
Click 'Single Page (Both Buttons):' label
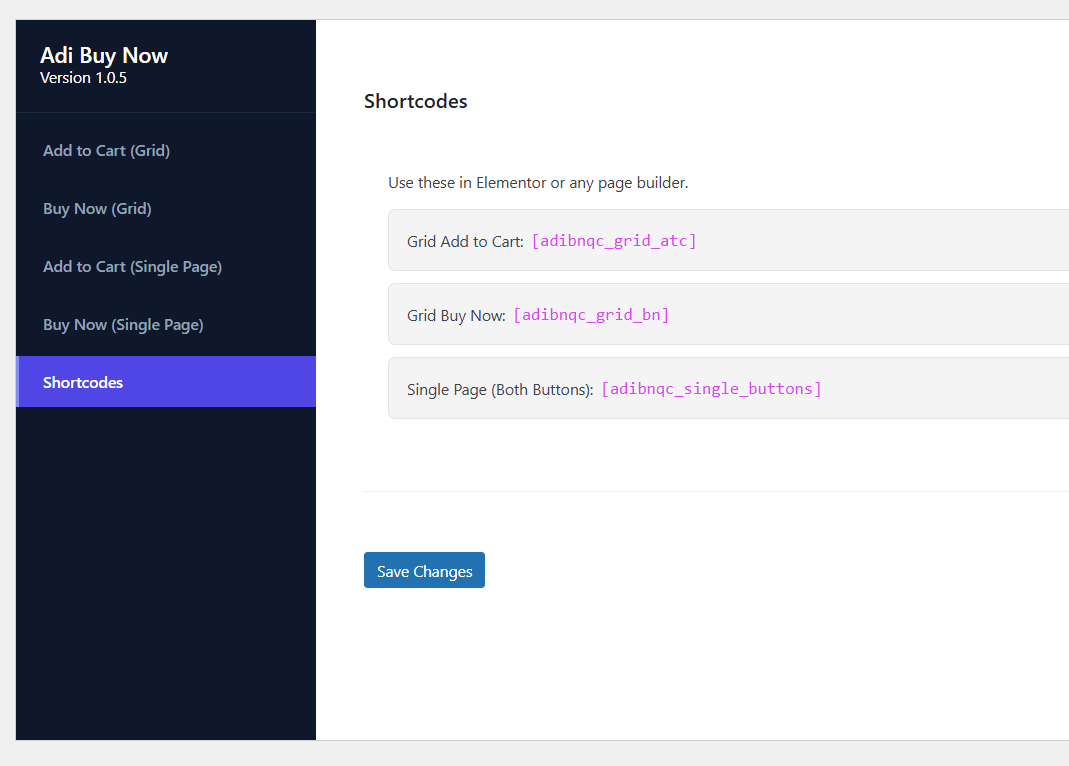500,390
